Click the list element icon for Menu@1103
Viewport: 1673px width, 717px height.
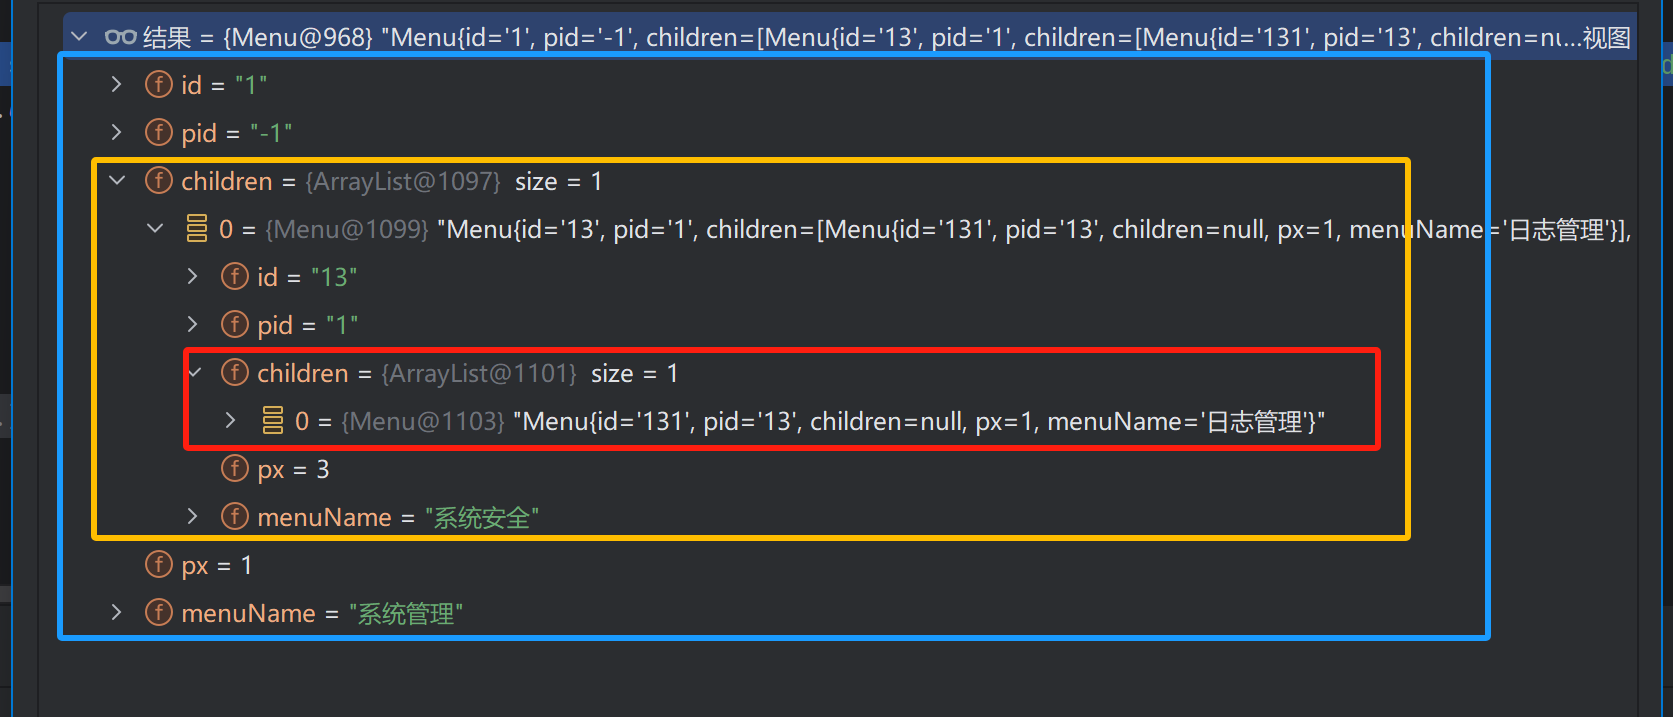(272, 421)
